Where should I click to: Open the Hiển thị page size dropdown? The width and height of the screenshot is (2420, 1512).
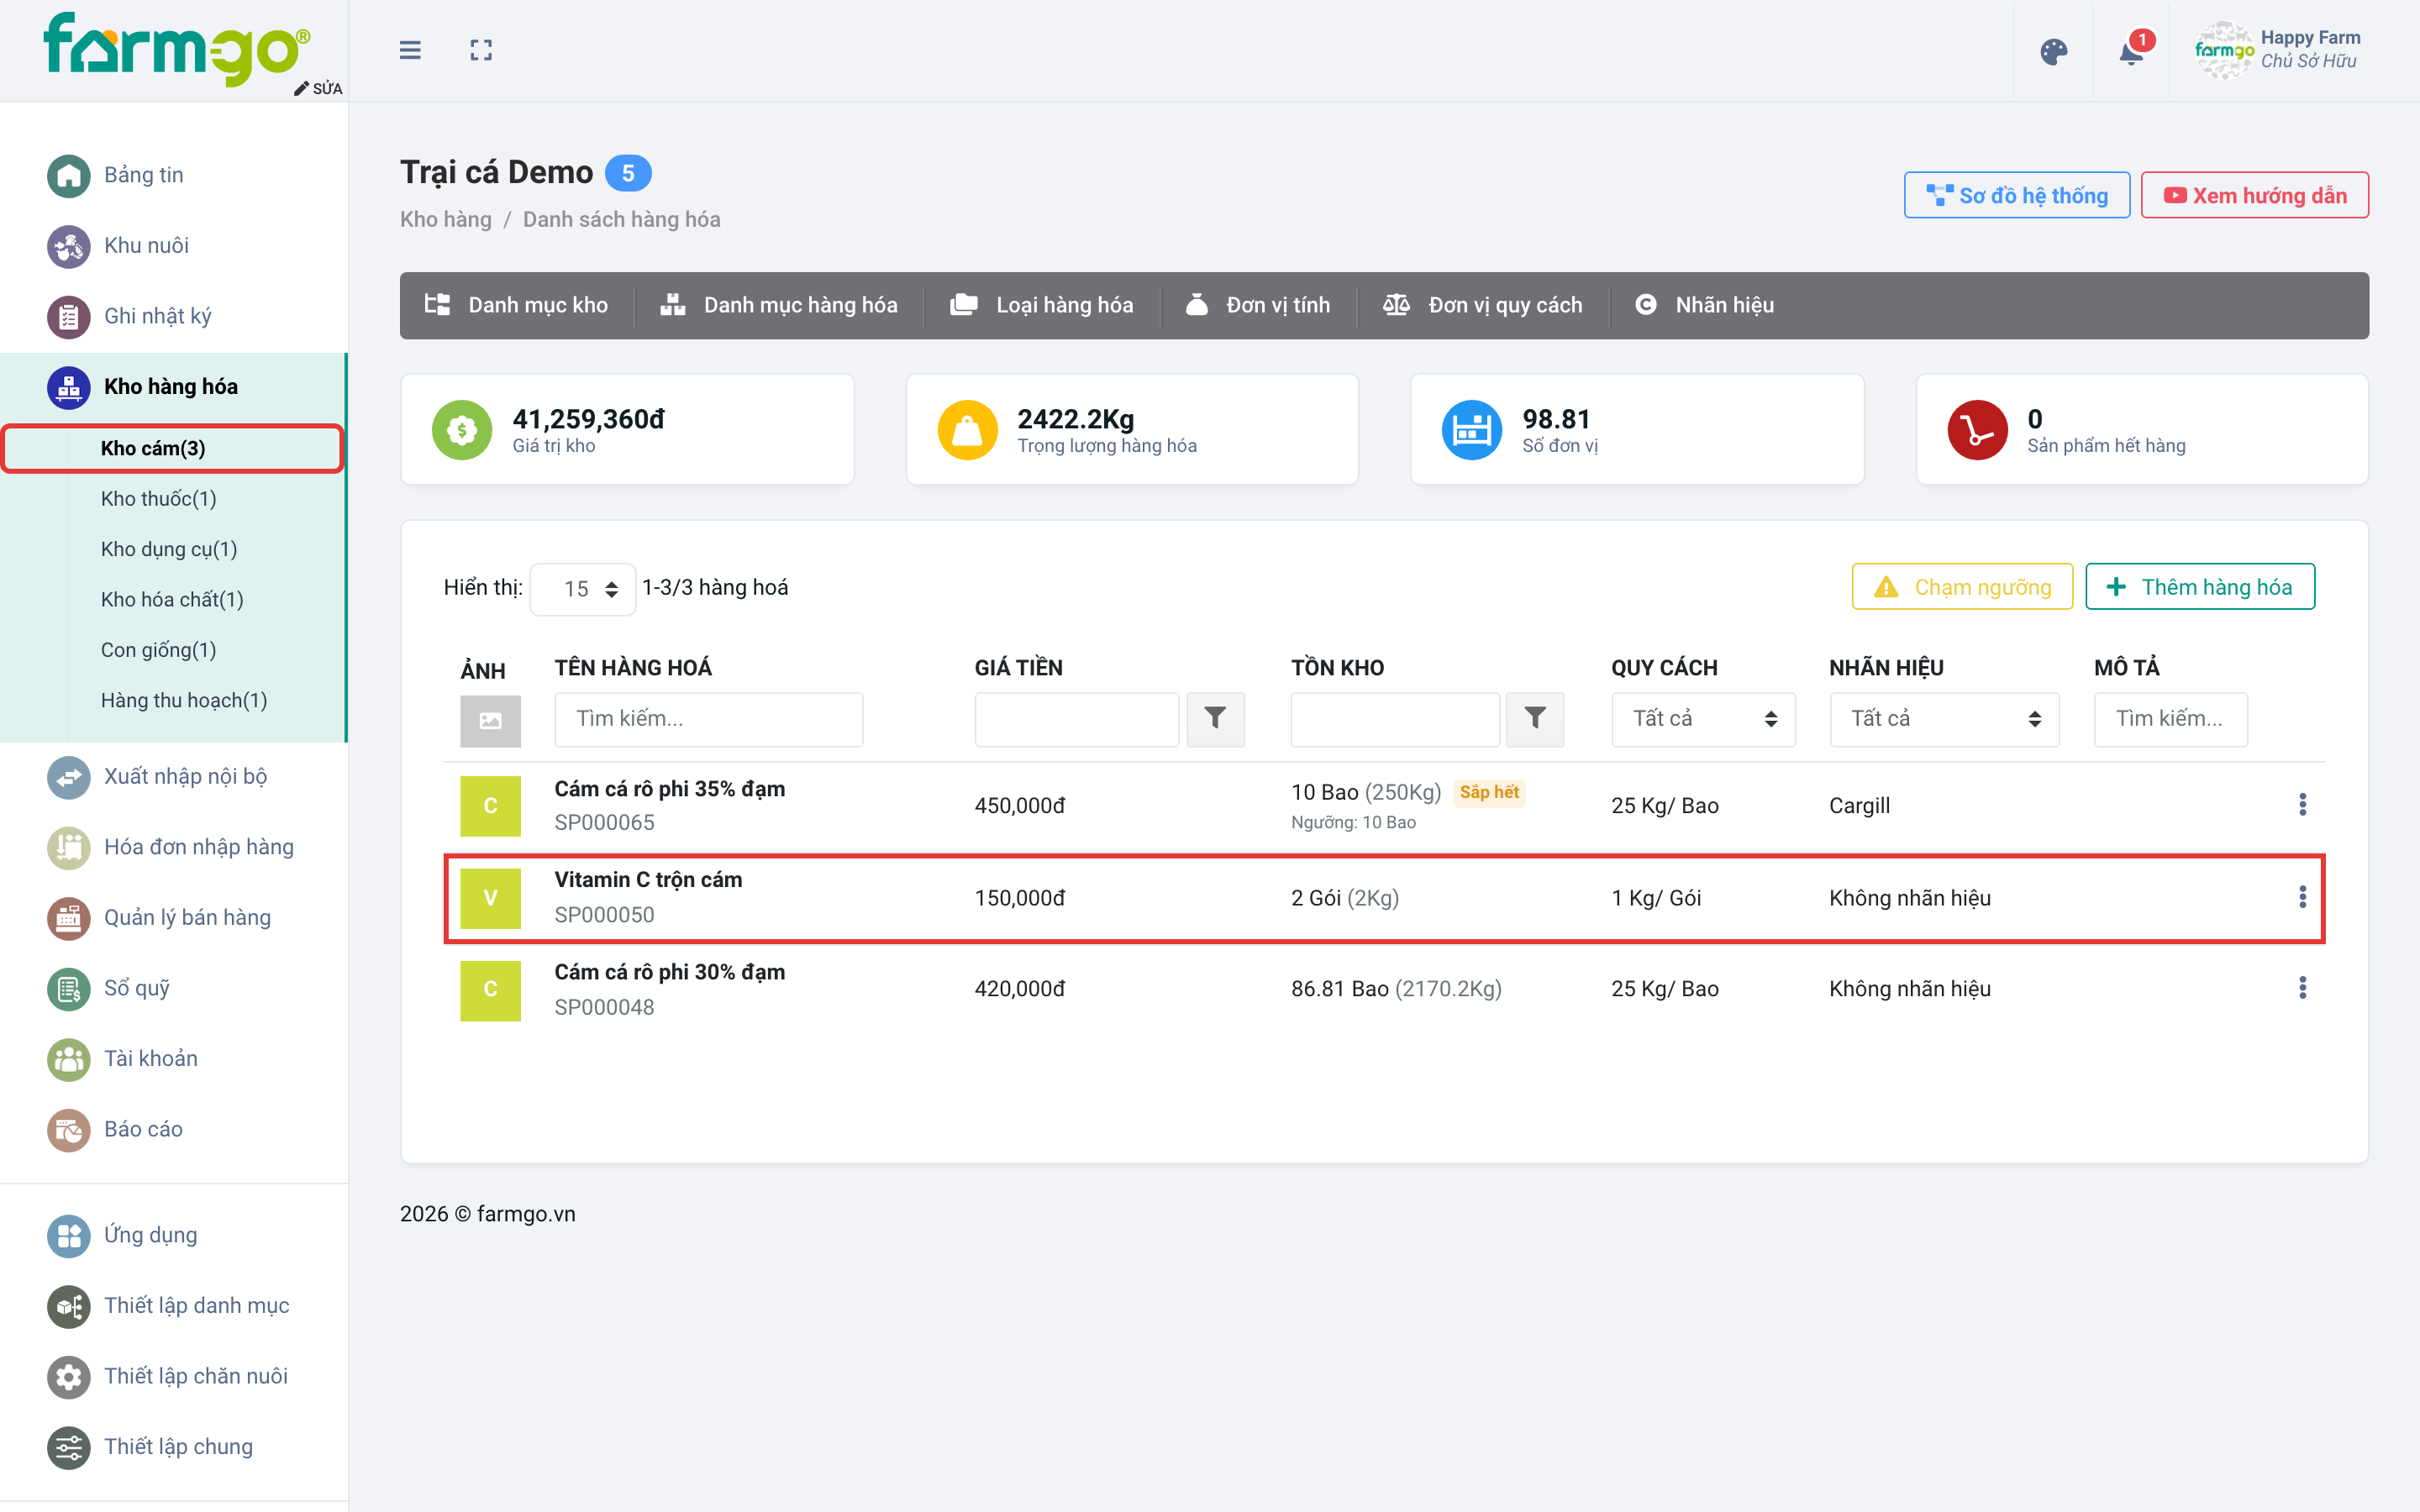coord(583,588)
